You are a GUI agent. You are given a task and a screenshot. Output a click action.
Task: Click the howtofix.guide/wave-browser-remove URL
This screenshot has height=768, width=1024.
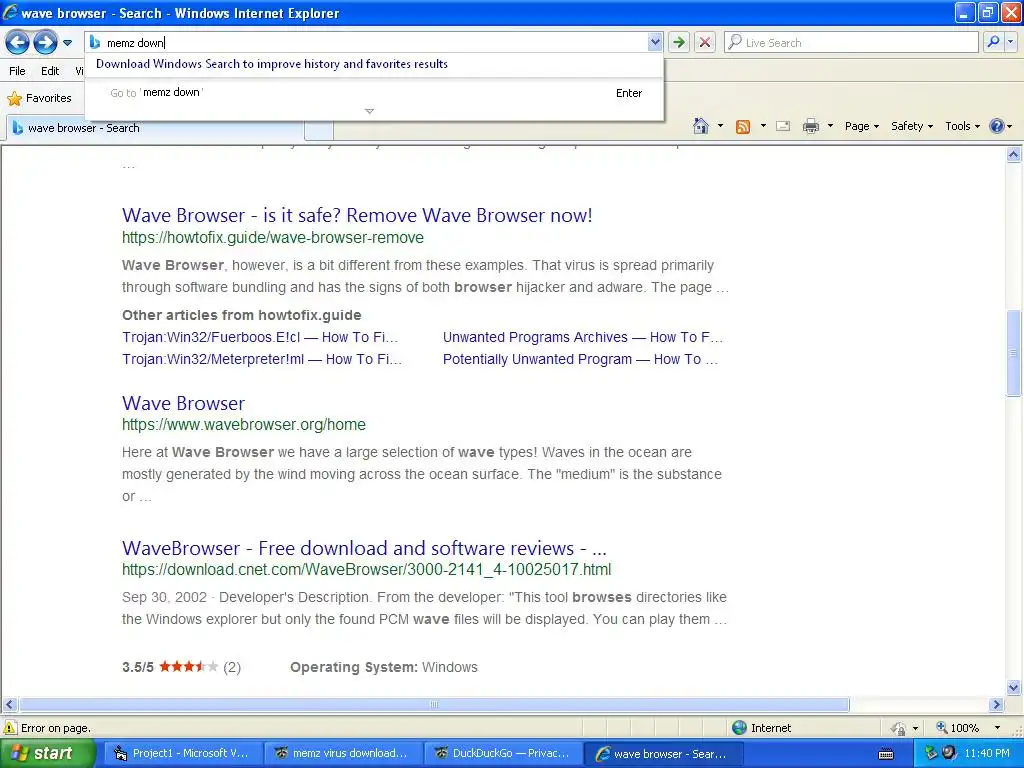coord(272,238)
